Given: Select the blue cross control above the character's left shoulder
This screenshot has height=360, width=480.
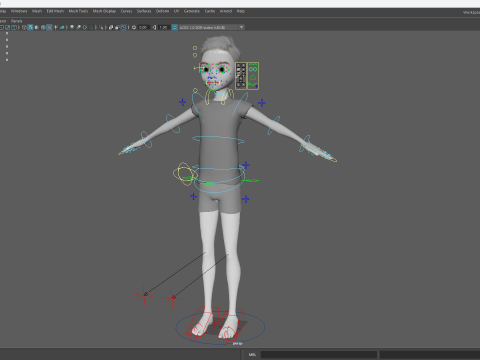Looking at the screenshot, I should point(262,103).
